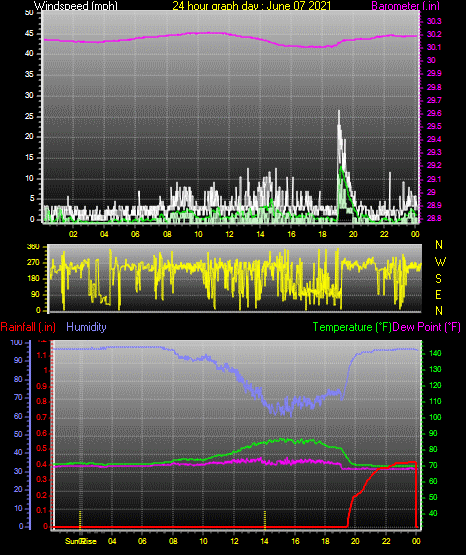Click the "0.5" rainfall axis value
466x555 pixels.
click(42, 448)
